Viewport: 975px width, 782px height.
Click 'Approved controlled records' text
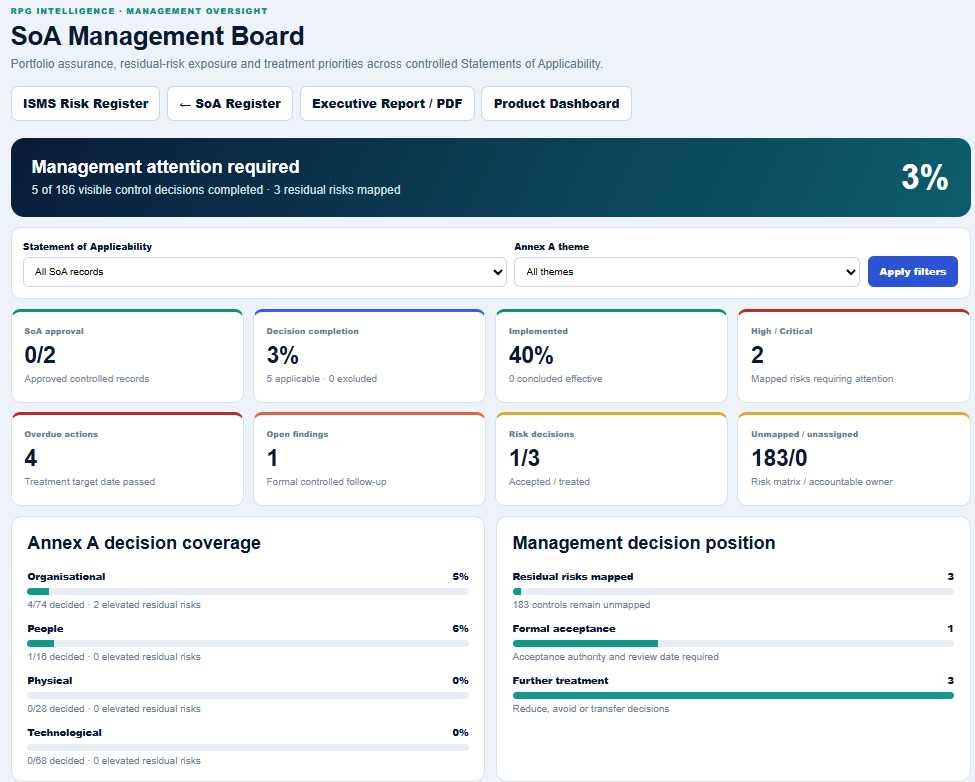(x=87, y=379)
